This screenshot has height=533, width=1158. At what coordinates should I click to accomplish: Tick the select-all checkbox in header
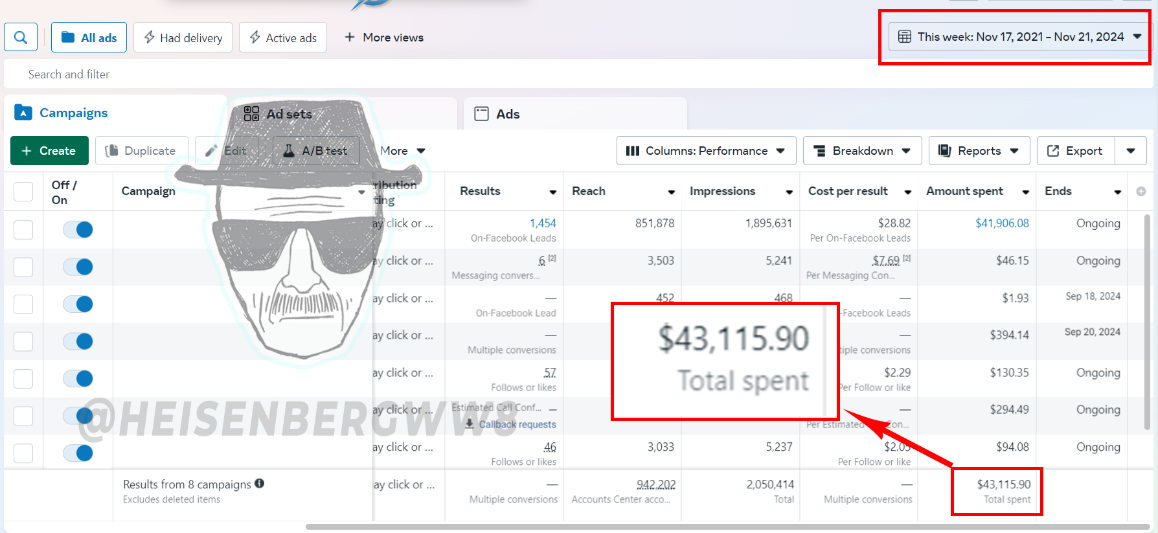(24, 192)
